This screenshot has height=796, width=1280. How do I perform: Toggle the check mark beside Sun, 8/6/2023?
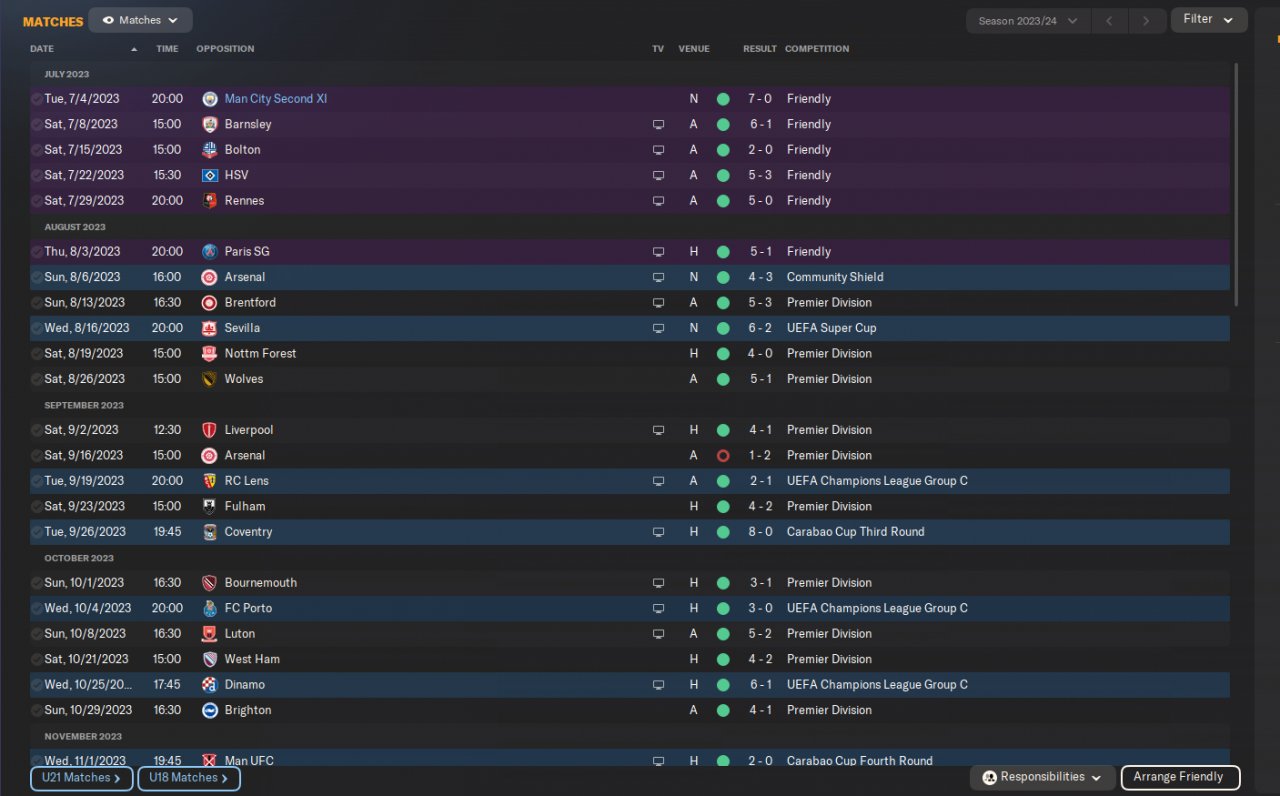pyautogui.click(x=37, y=277)
